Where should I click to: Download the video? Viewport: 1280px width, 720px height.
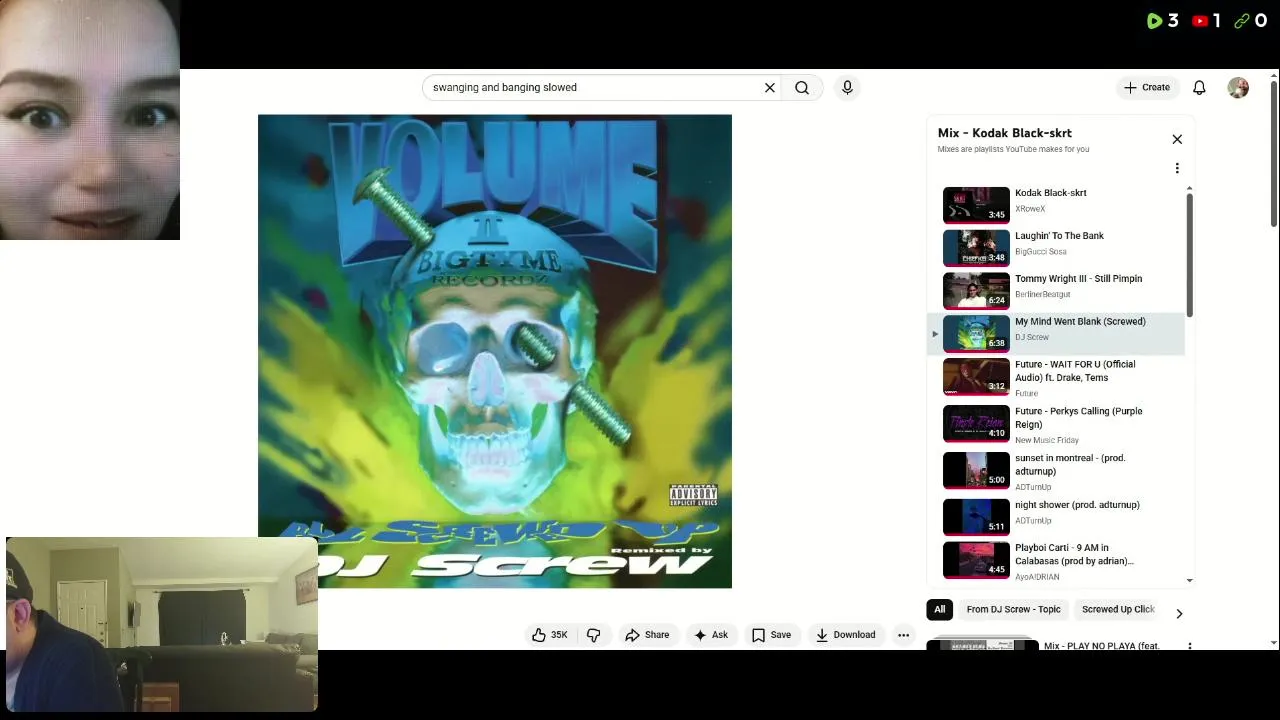[x=845, y=635]
